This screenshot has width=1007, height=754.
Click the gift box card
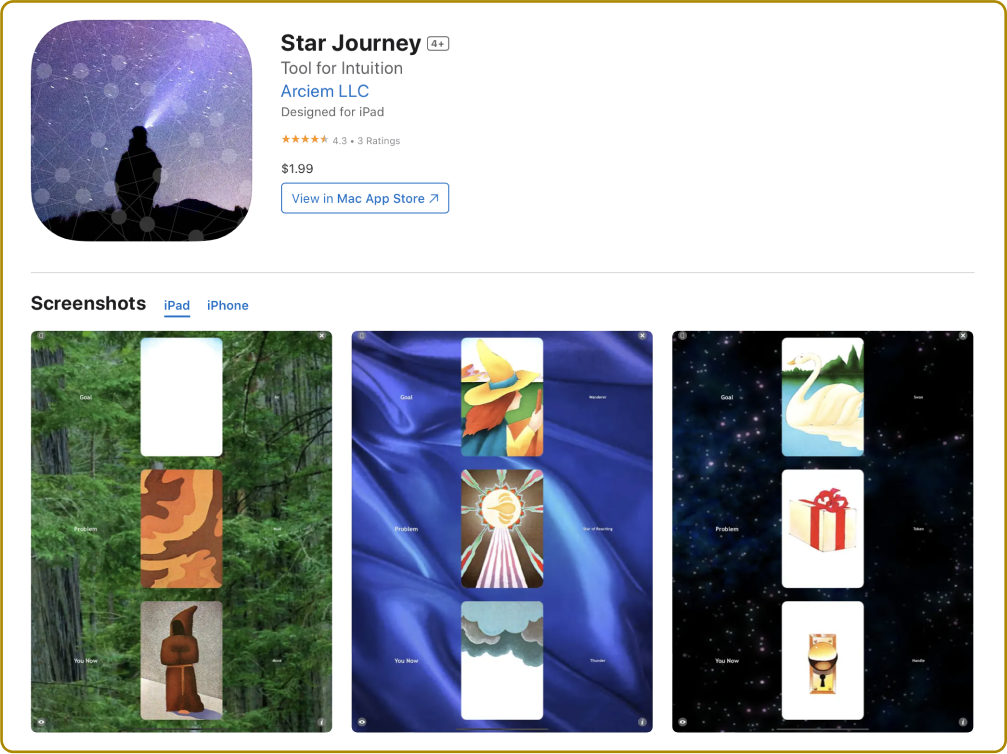tap(822, 529)
